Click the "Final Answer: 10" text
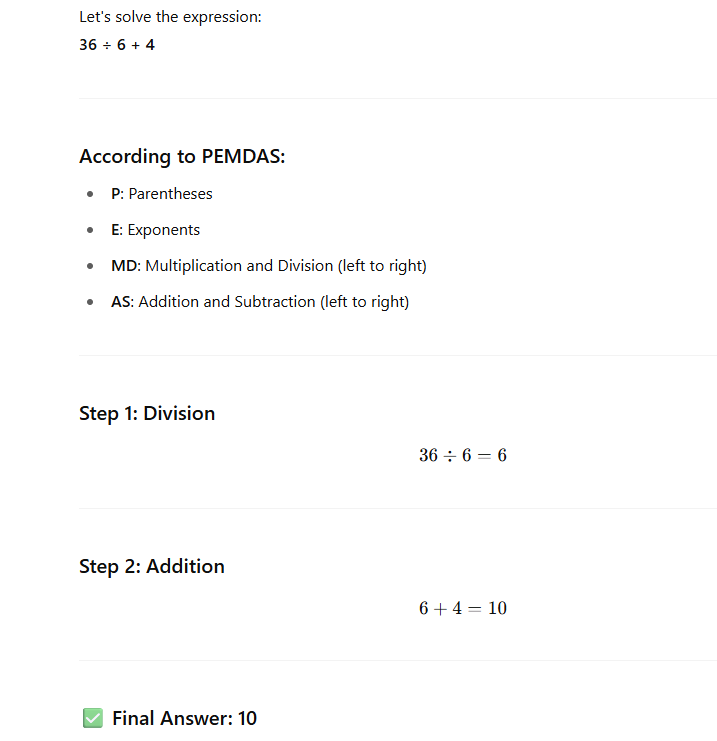The width and height of the screenshot is (717, 741). 184,718
